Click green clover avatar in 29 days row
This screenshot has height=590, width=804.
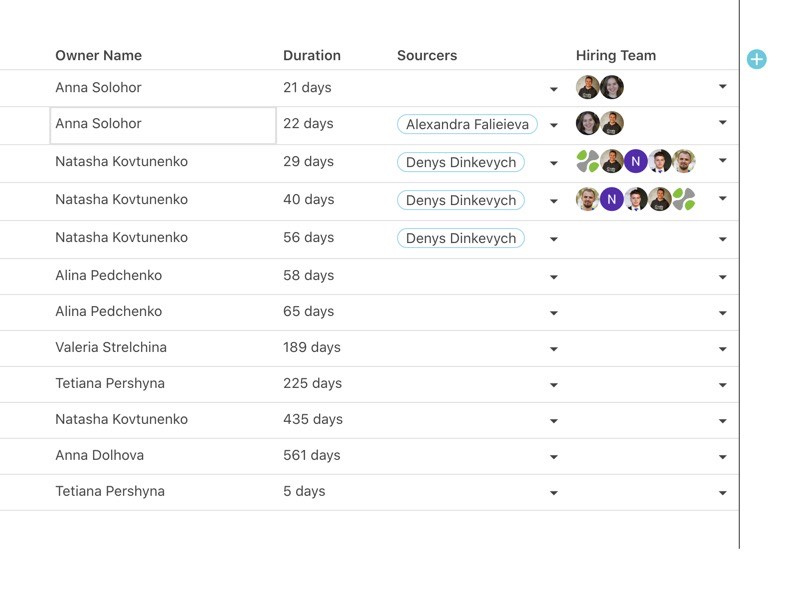coord(588,161)
